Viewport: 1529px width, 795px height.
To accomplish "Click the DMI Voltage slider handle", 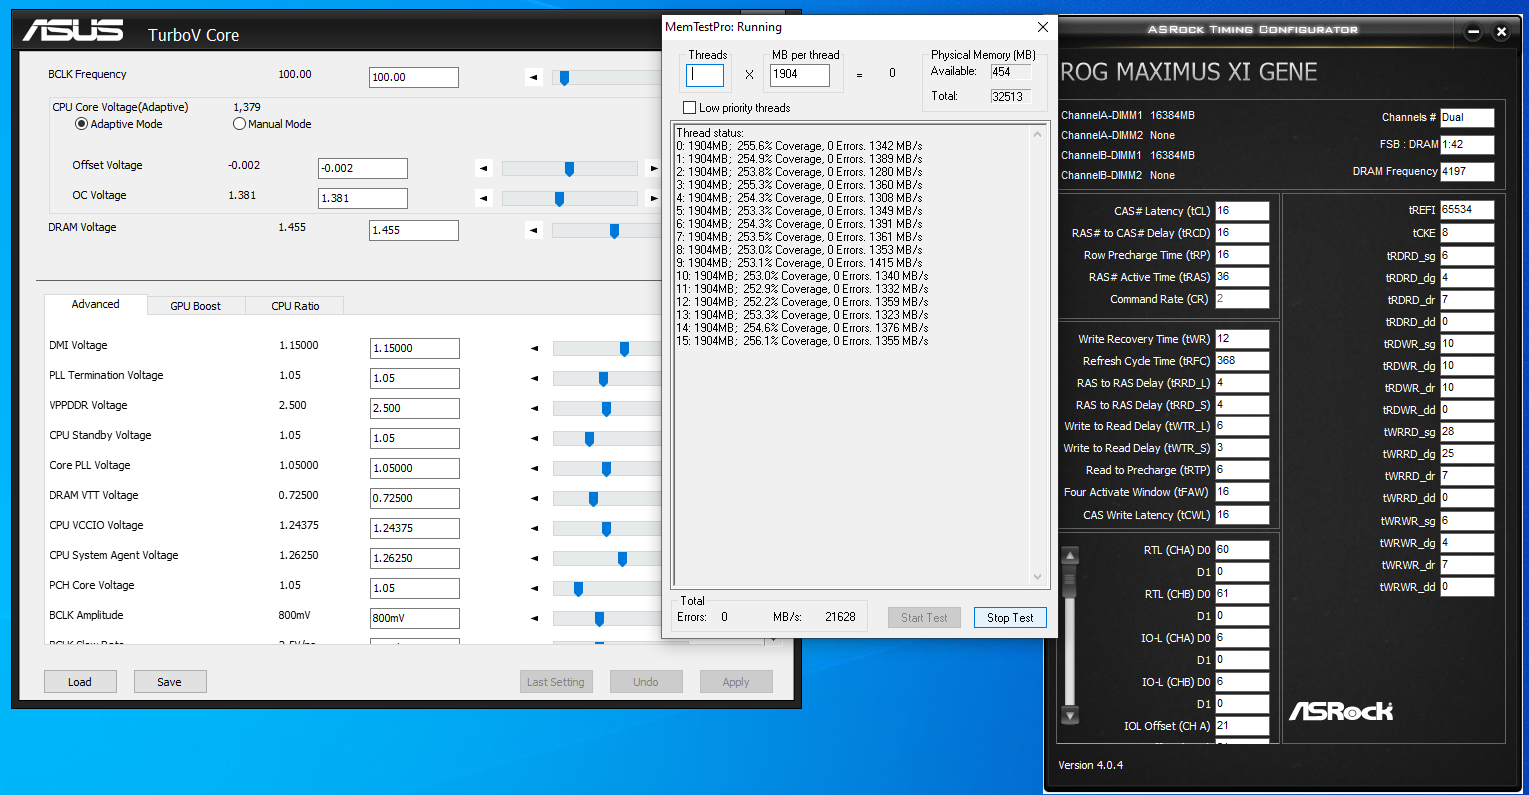I will (x=624, y=349).
